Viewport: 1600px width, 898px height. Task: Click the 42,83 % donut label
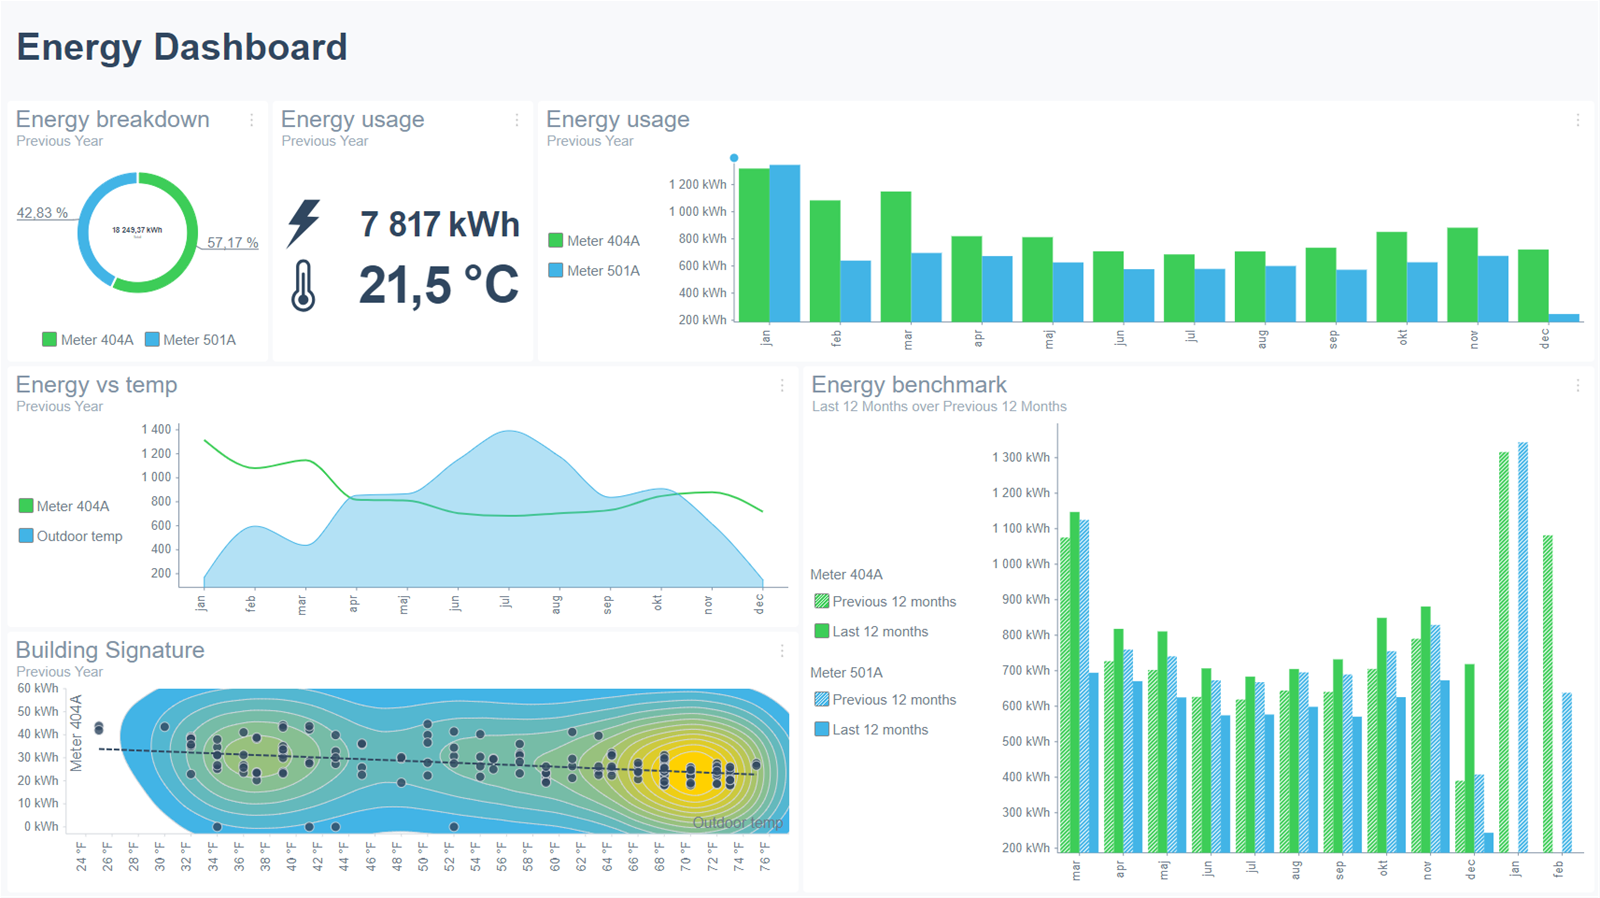42,213
